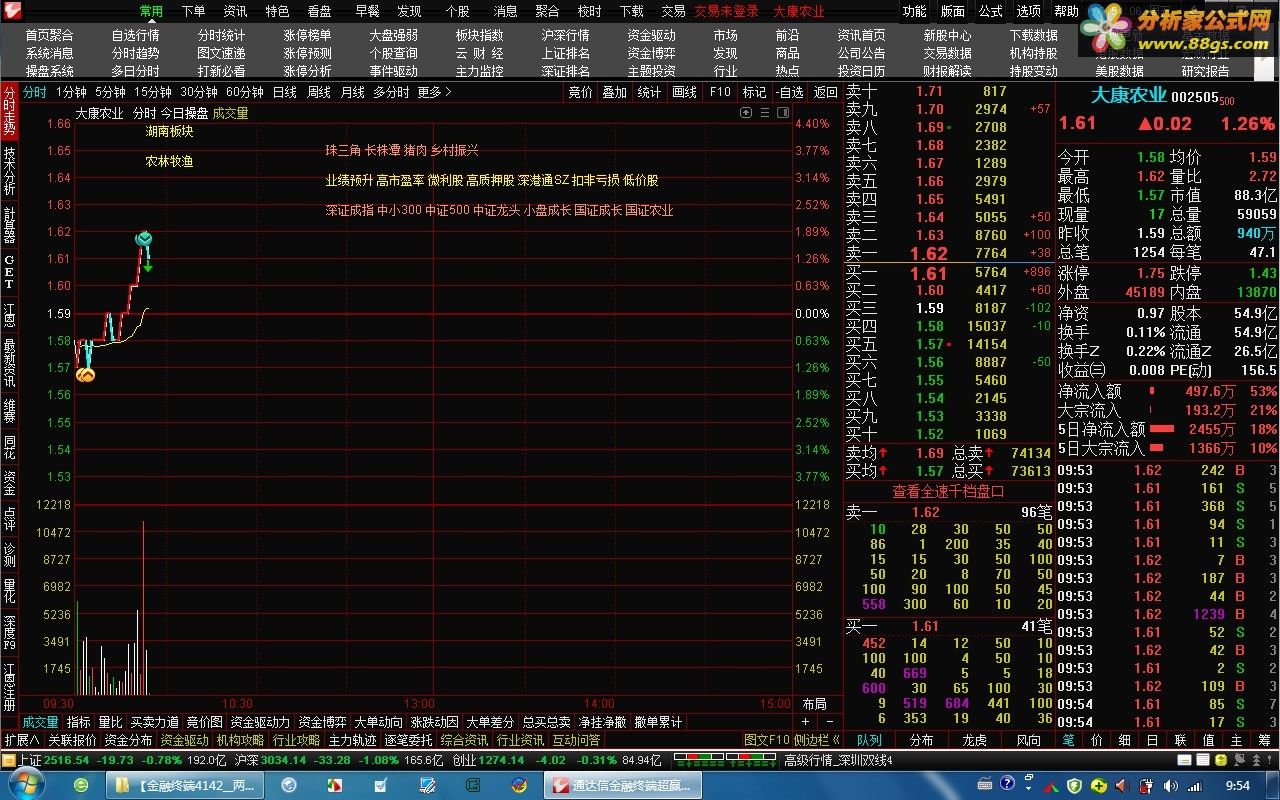Viewport: 1280px width, 800px height.
Task: Switch to 资金驱动力 indicator tab
Action: [260, 722]
